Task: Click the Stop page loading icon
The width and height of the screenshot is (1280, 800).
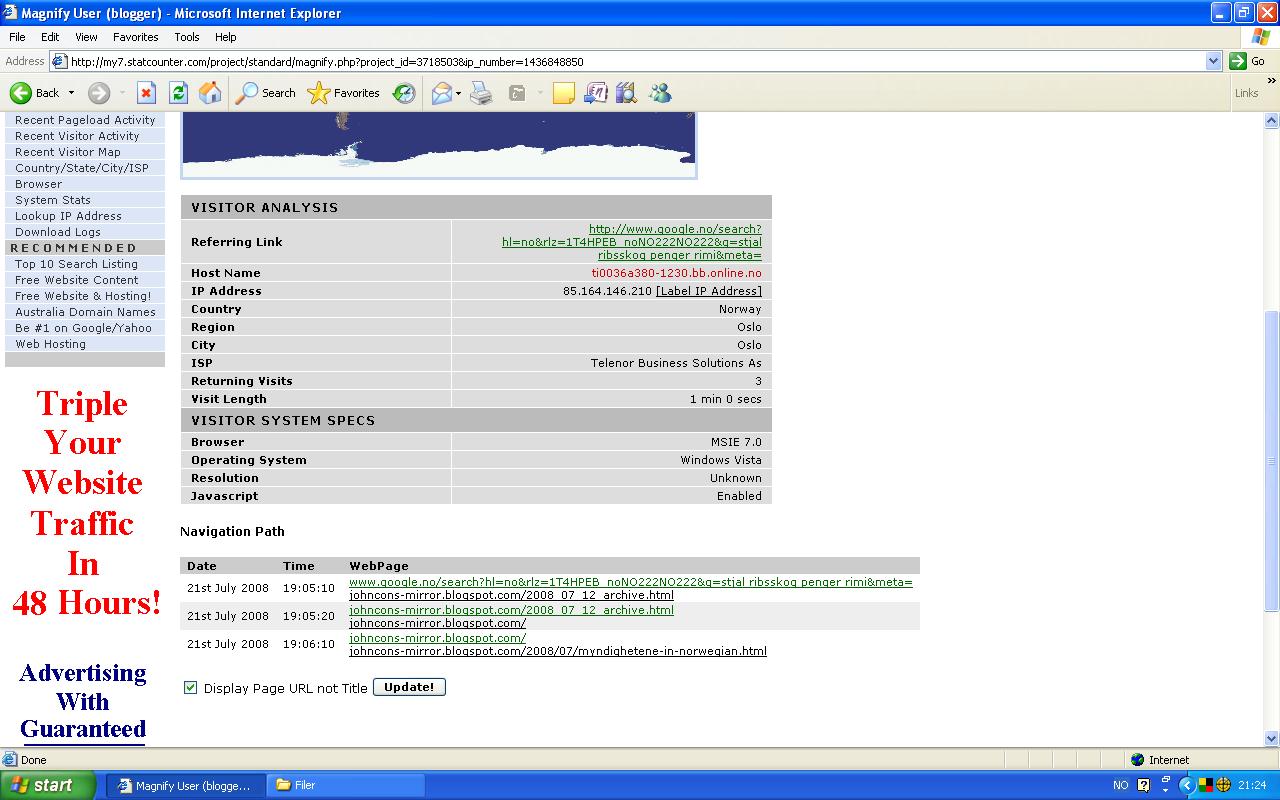Action: pos(146,93)
